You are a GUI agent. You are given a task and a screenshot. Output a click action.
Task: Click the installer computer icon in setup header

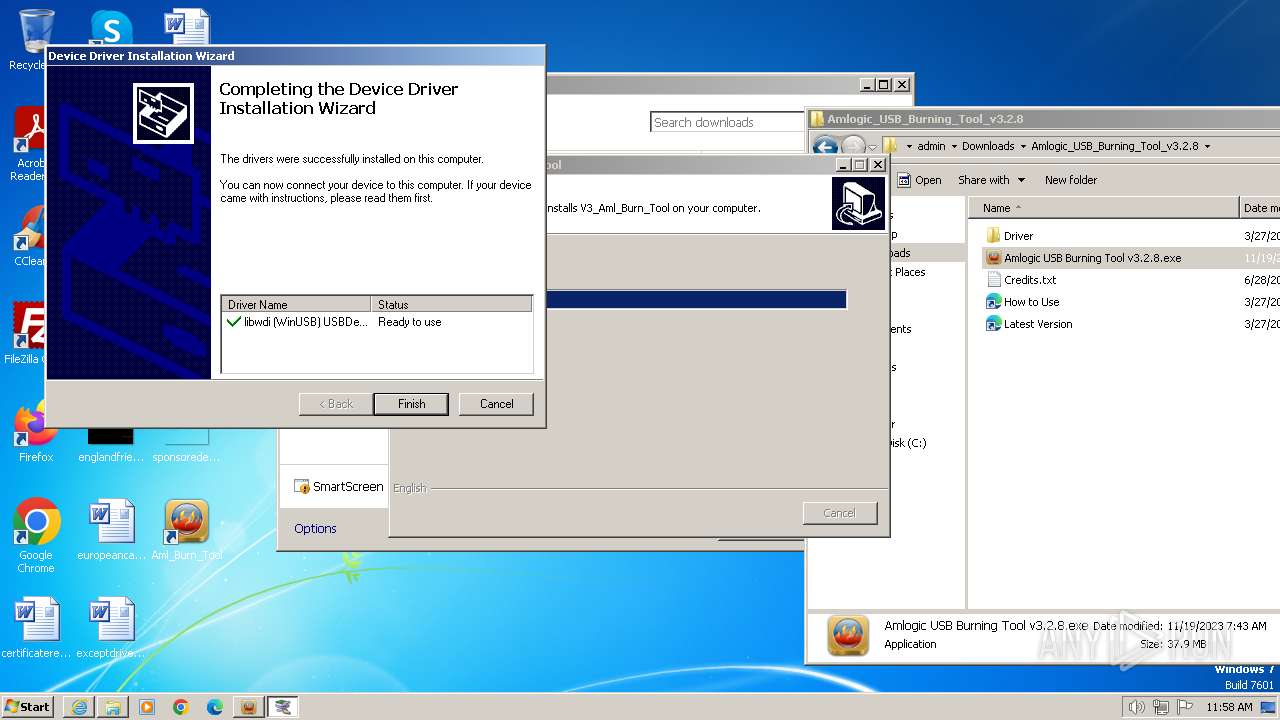click(x=858, y=203)
